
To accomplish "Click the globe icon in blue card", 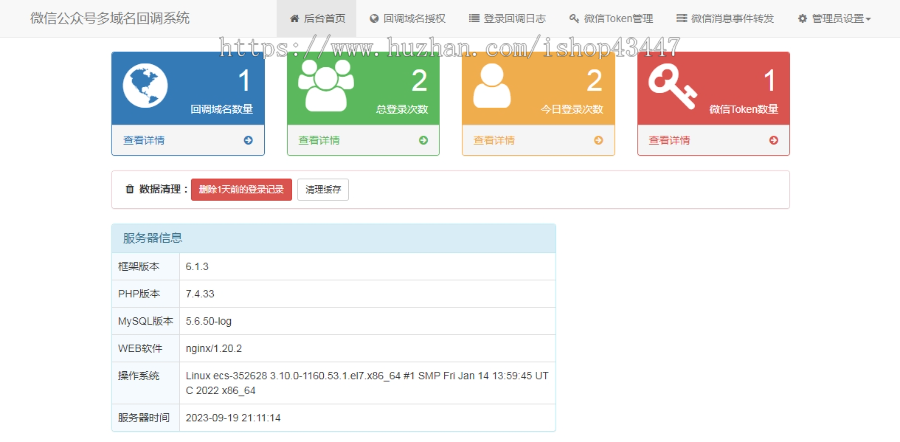I will coord(144,85).
